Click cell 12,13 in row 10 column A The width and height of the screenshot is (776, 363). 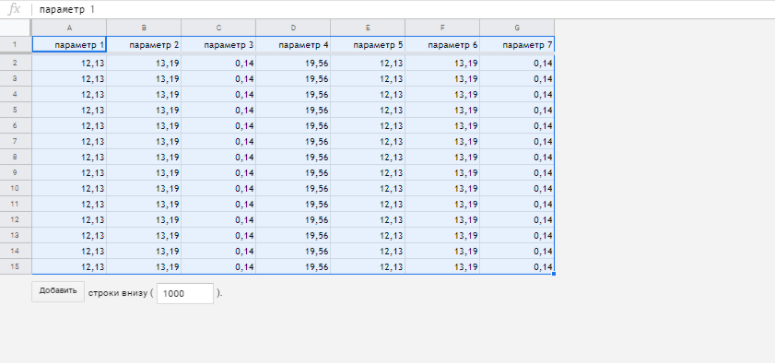point(69,188)
